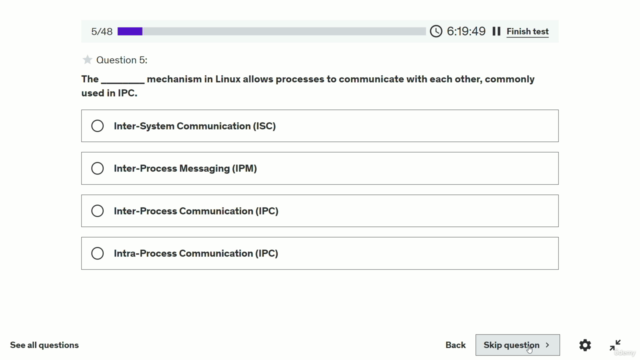Open See all questions
Screen dimensions: 640x360
(x=44, y=345)
